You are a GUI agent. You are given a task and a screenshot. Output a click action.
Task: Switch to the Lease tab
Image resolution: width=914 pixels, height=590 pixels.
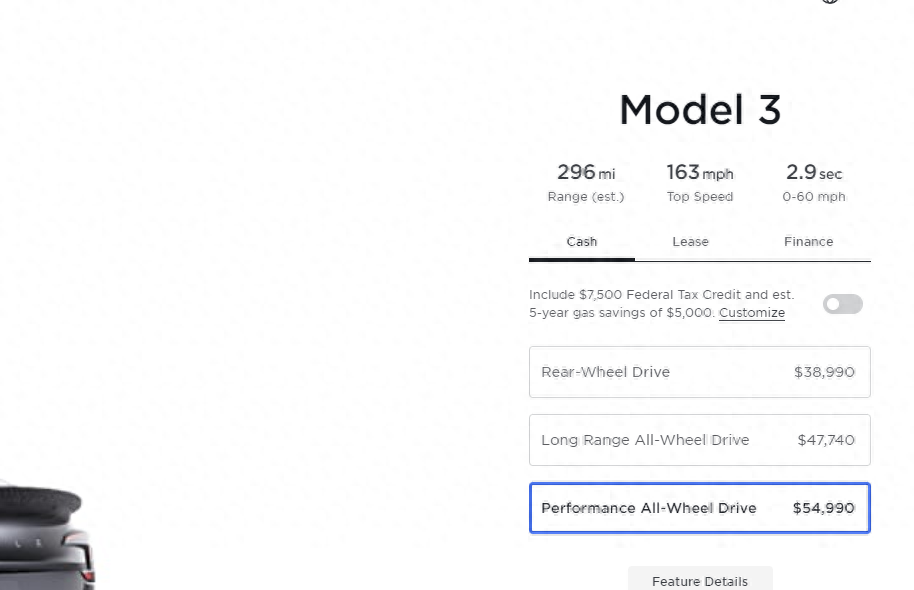[690, 241]
